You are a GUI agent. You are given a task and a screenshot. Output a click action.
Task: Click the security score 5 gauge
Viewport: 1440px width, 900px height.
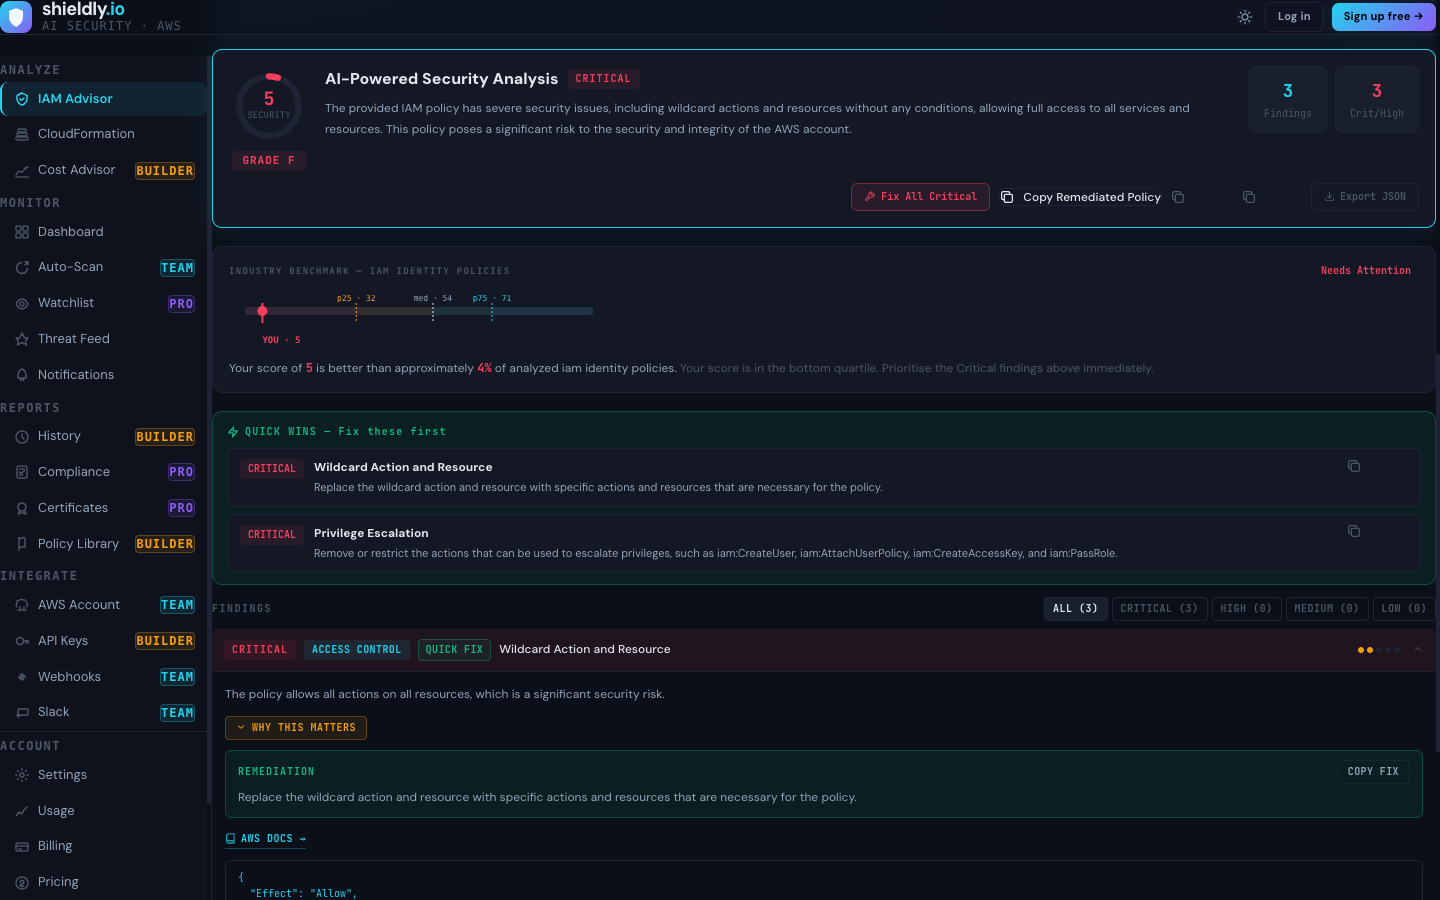[x=269, y=105]
